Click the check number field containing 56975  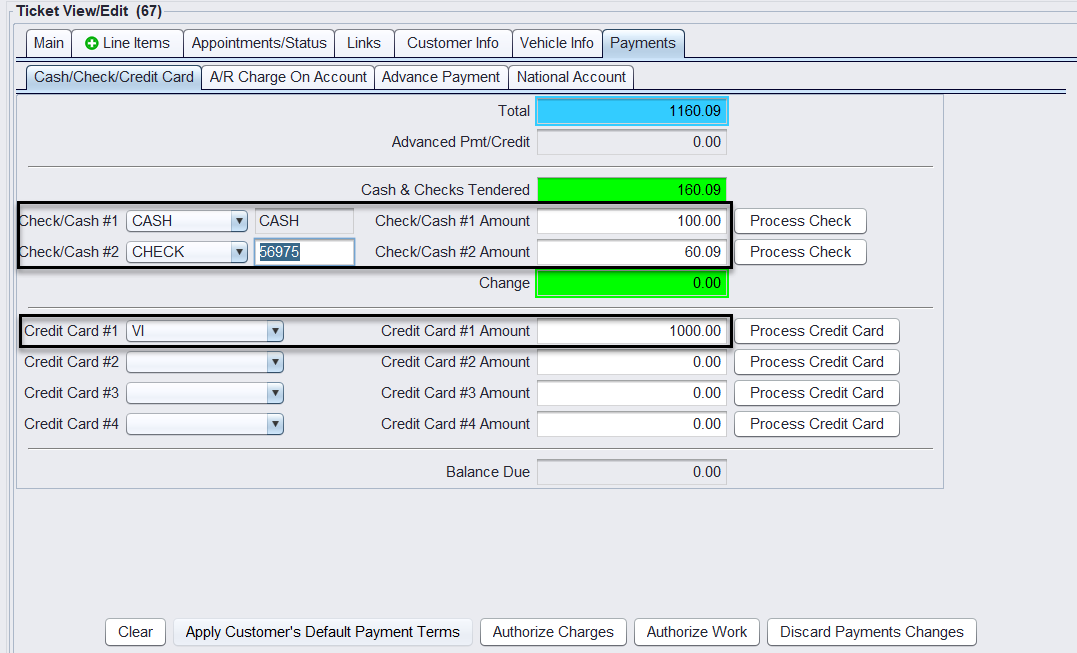tap(304, 252)
